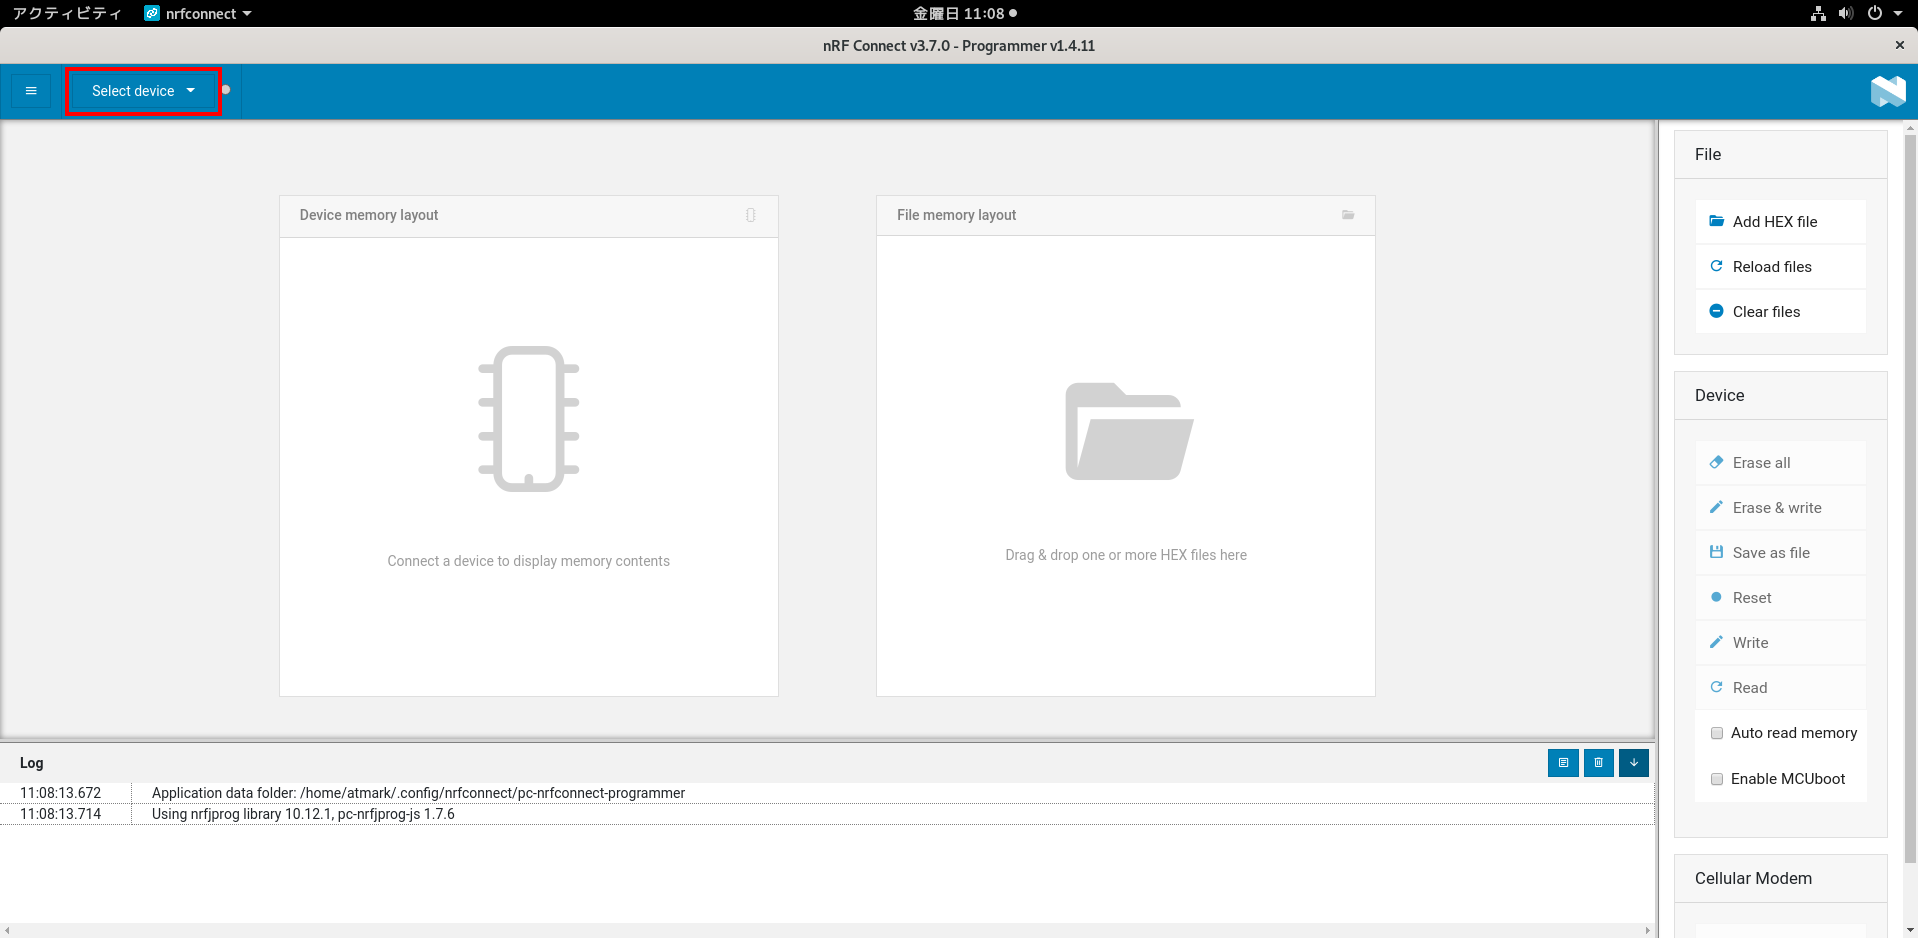1918x938 pixels.
Task: Click the log scrollbar right arrow
Action: (1647, 930)
